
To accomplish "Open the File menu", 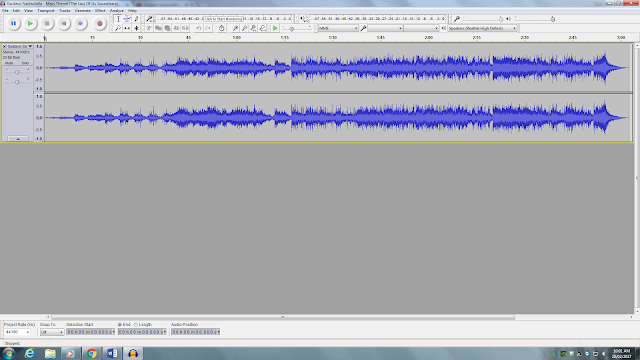I will pyautogui.click(x=5, y=11).
